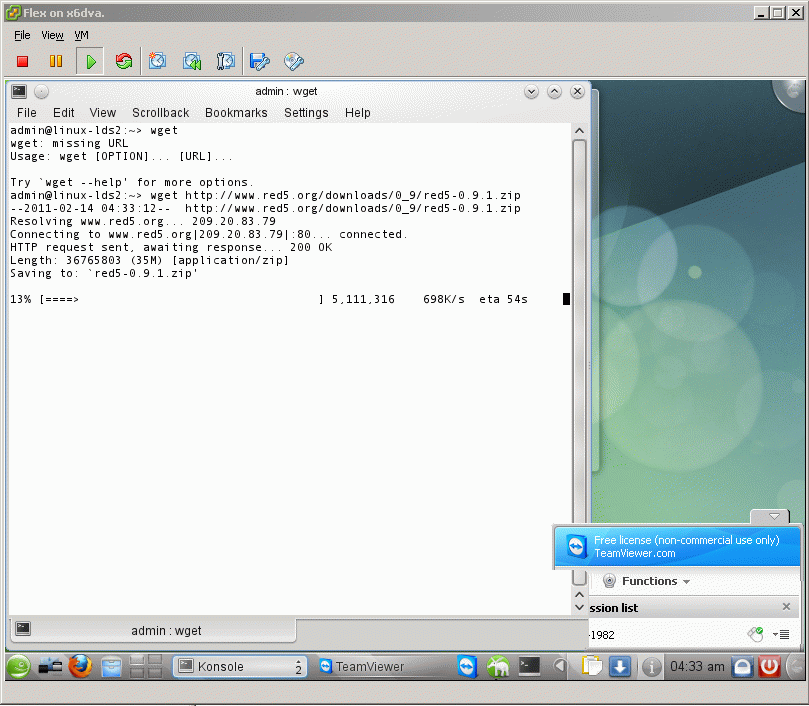809x706 pixels.
Task: Take a VM snapshot
Action: click(158, 61)
